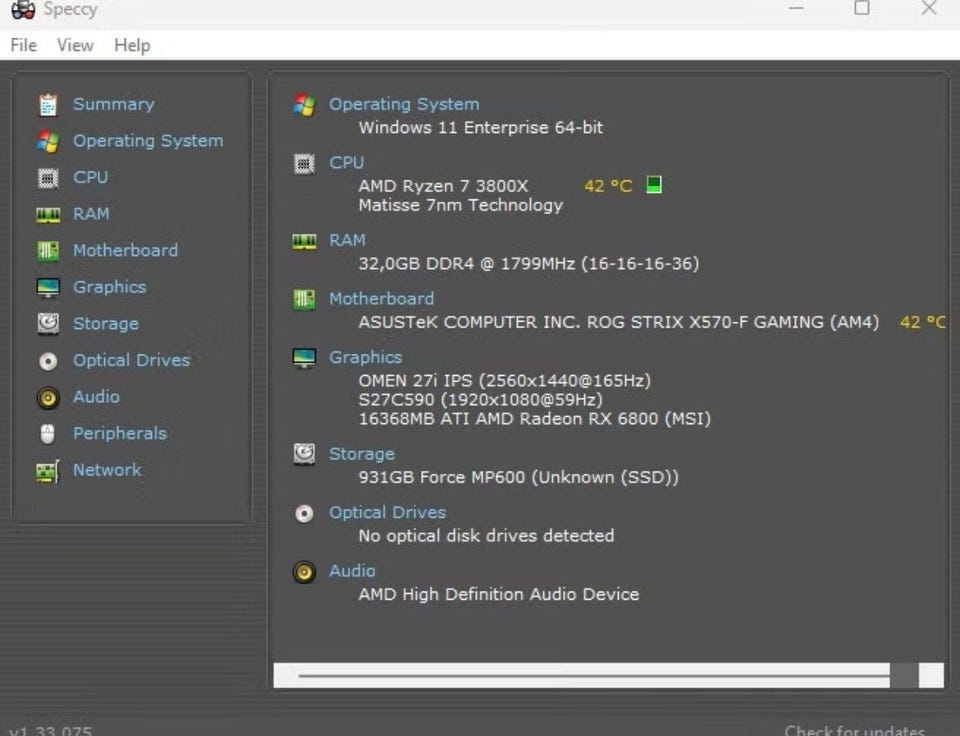Image resolution: width=960 pixels, height=736 pixels.
Task: Open the Help menu
Action: pos(132,45)
